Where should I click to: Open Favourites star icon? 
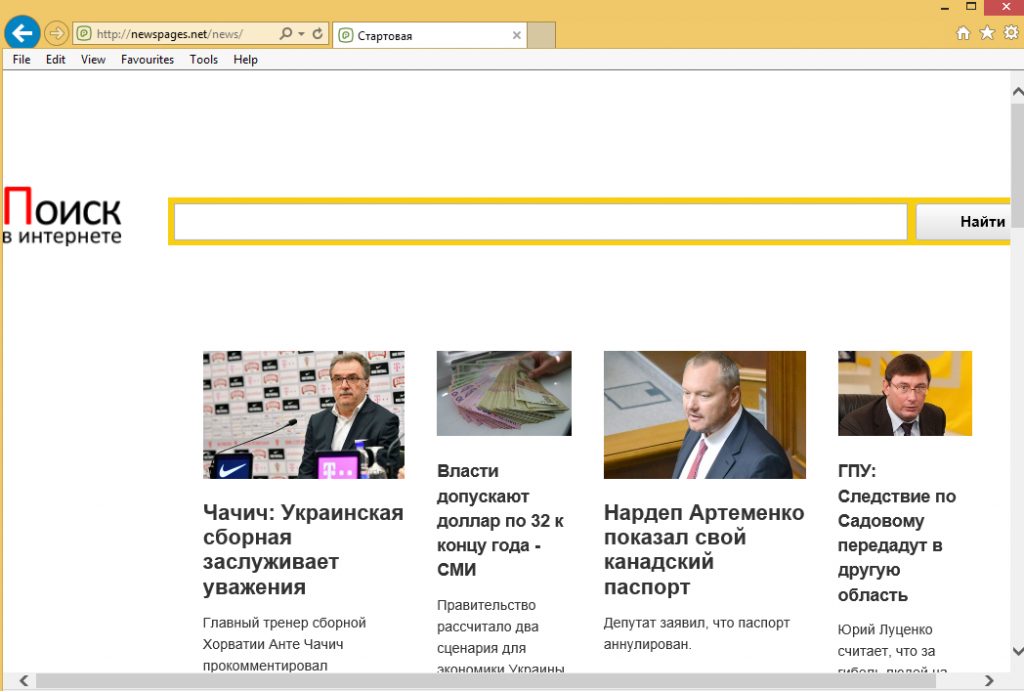point(986,33)
